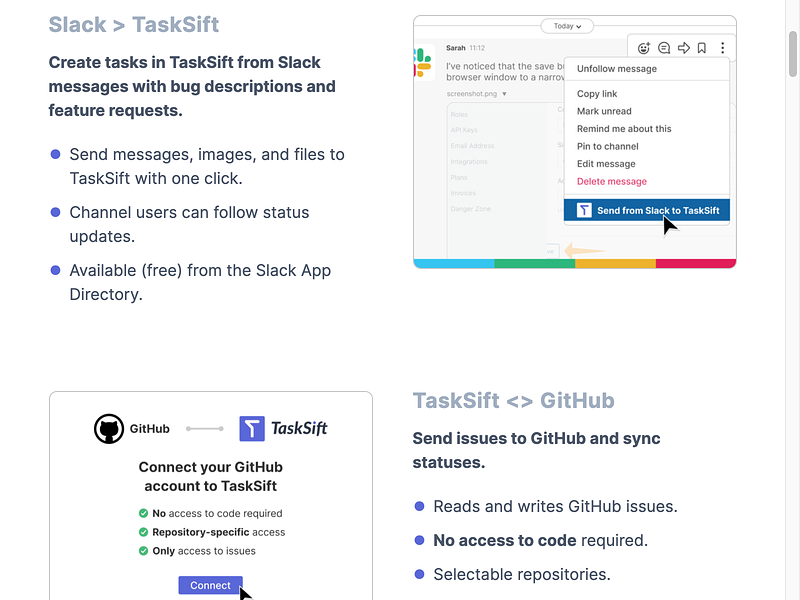
Task: Choose Remind me about this
Action: (624, 129)
